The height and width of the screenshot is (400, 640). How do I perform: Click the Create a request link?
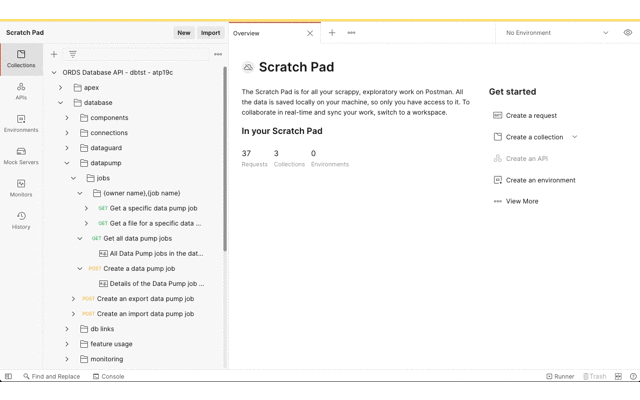tap(531, 116)
